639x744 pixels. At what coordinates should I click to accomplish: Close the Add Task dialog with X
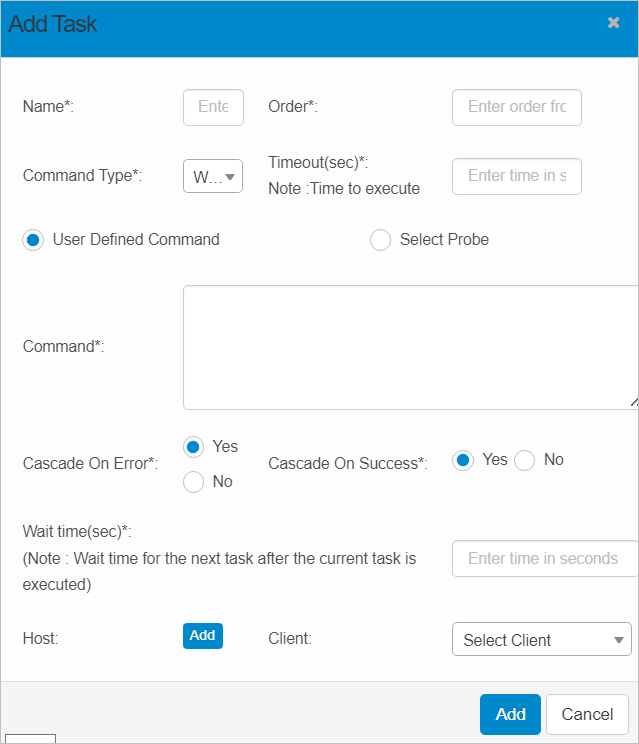tap(614, 23)
